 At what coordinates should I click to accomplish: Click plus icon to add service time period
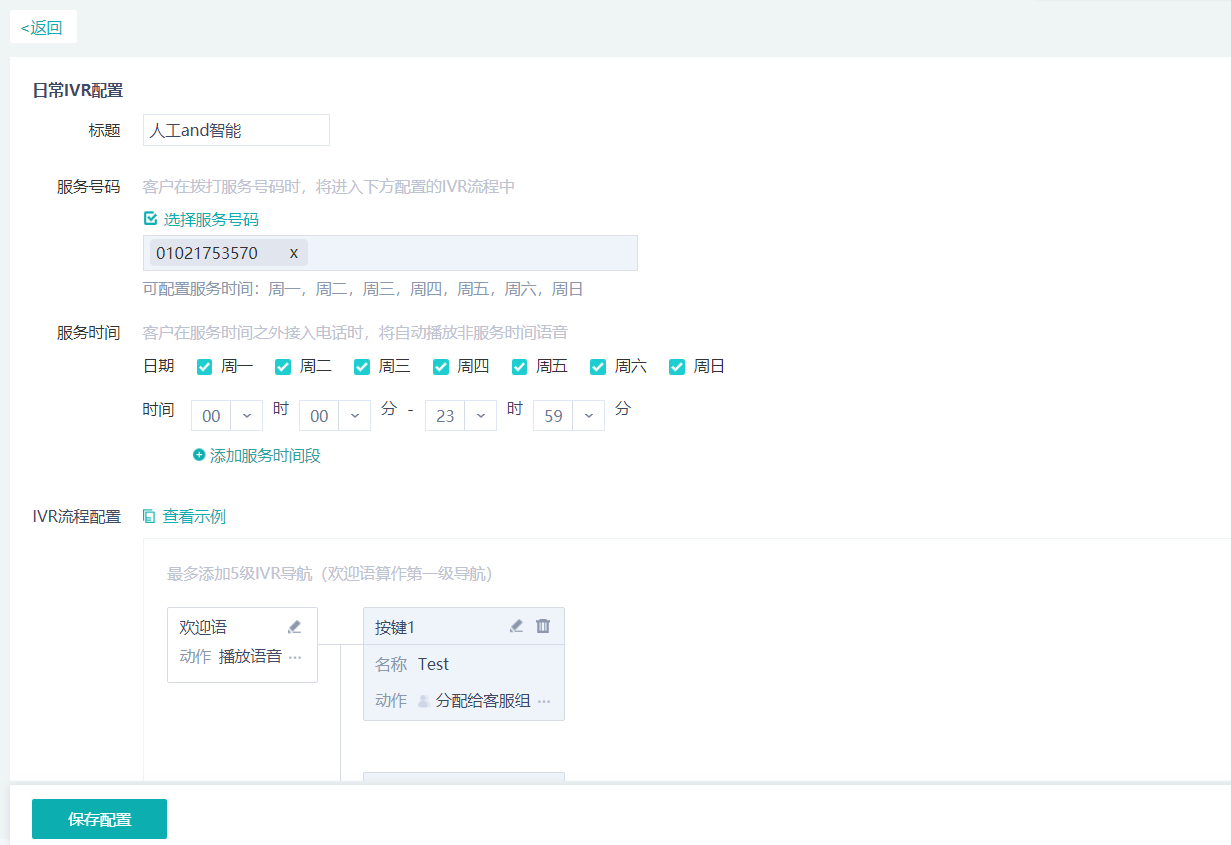coord(199,455)
